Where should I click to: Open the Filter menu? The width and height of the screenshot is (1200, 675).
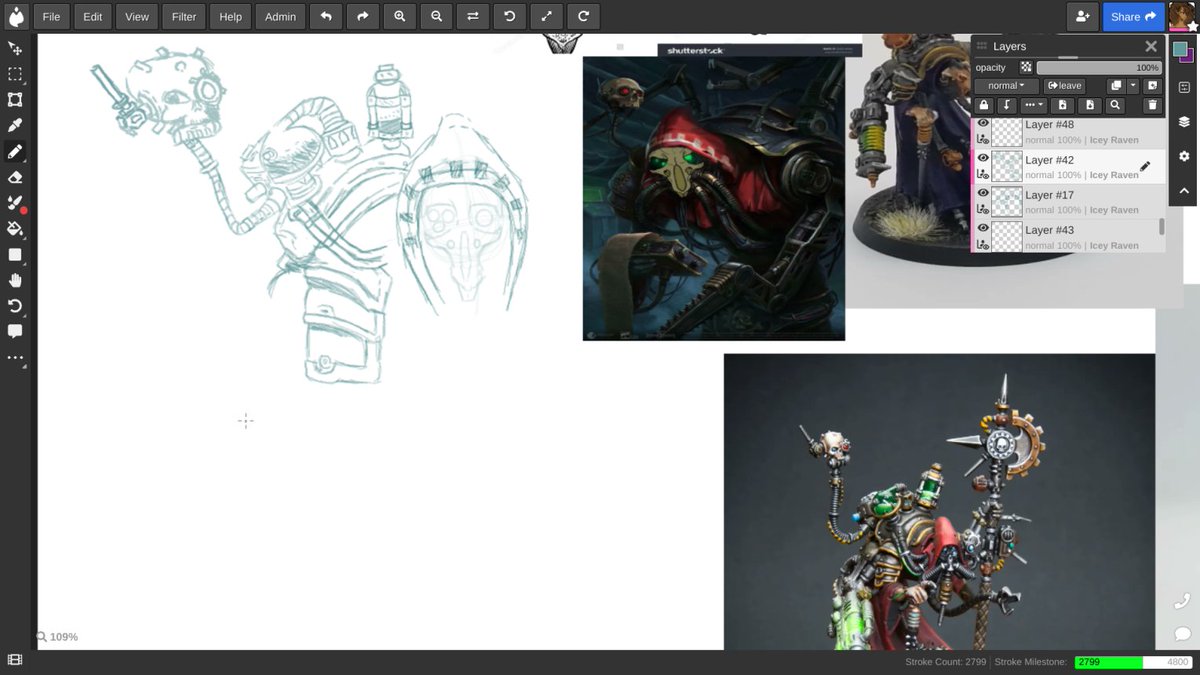click(x=184, y=16)
